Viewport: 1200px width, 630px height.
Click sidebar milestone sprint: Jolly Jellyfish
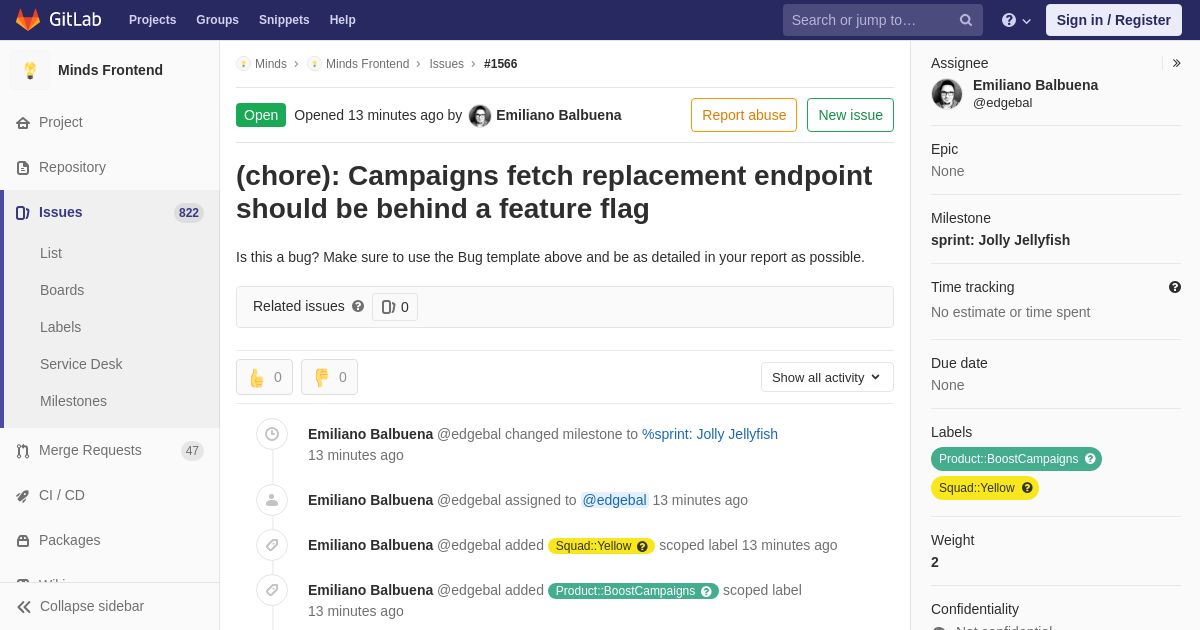[1000, 240]
